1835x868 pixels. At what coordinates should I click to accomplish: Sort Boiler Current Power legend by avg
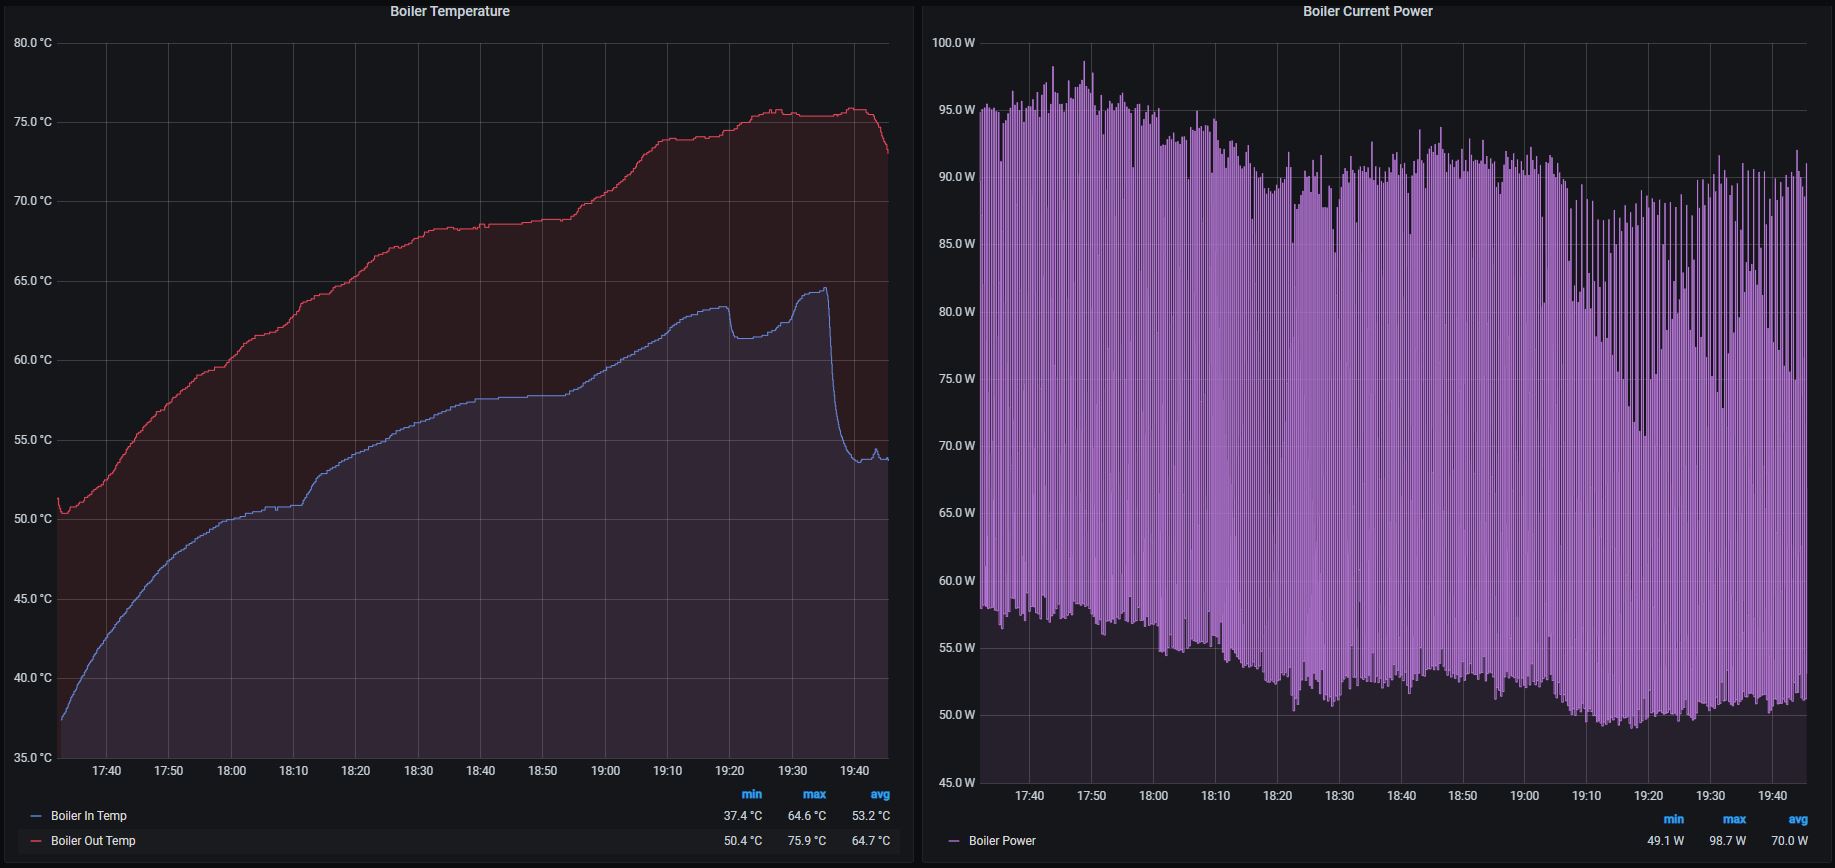tap(1797, 819)
